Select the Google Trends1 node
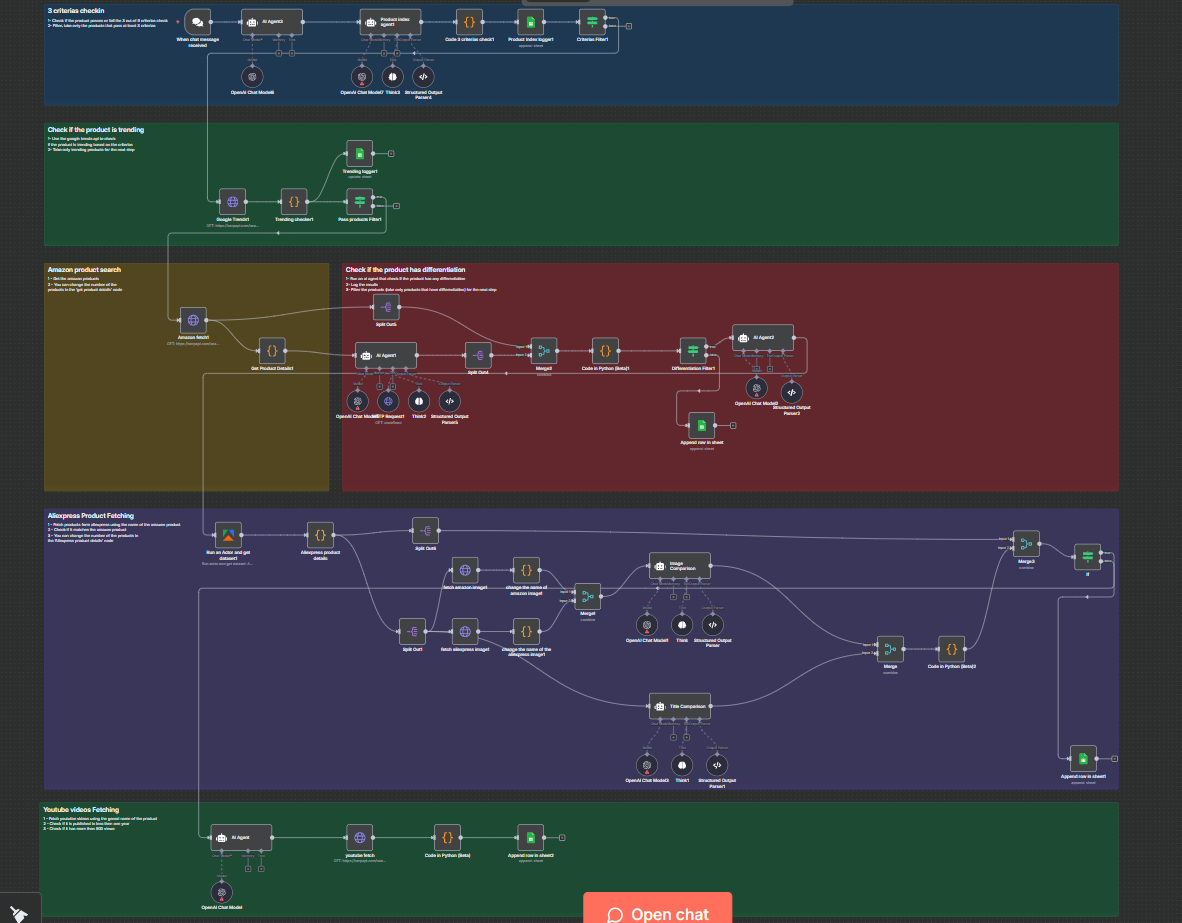The image size is (1182, 923). pyautogui.click(x=231, y=199)
